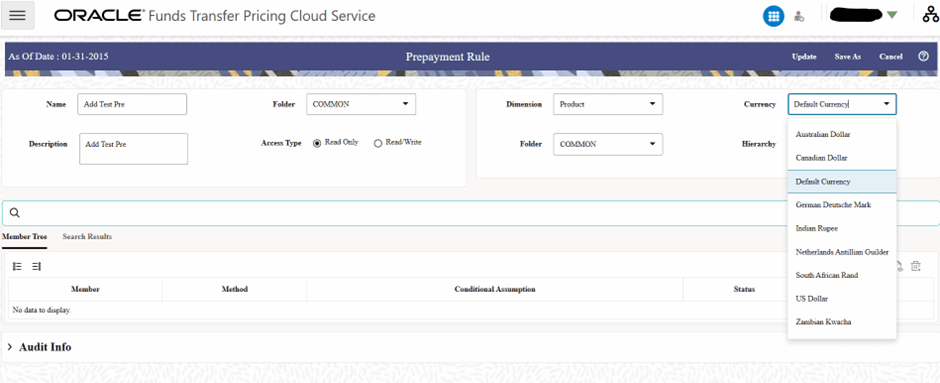Click the expand all tree icon
The width and height of the screenshot is (940, 383).
tap(17, 267)
